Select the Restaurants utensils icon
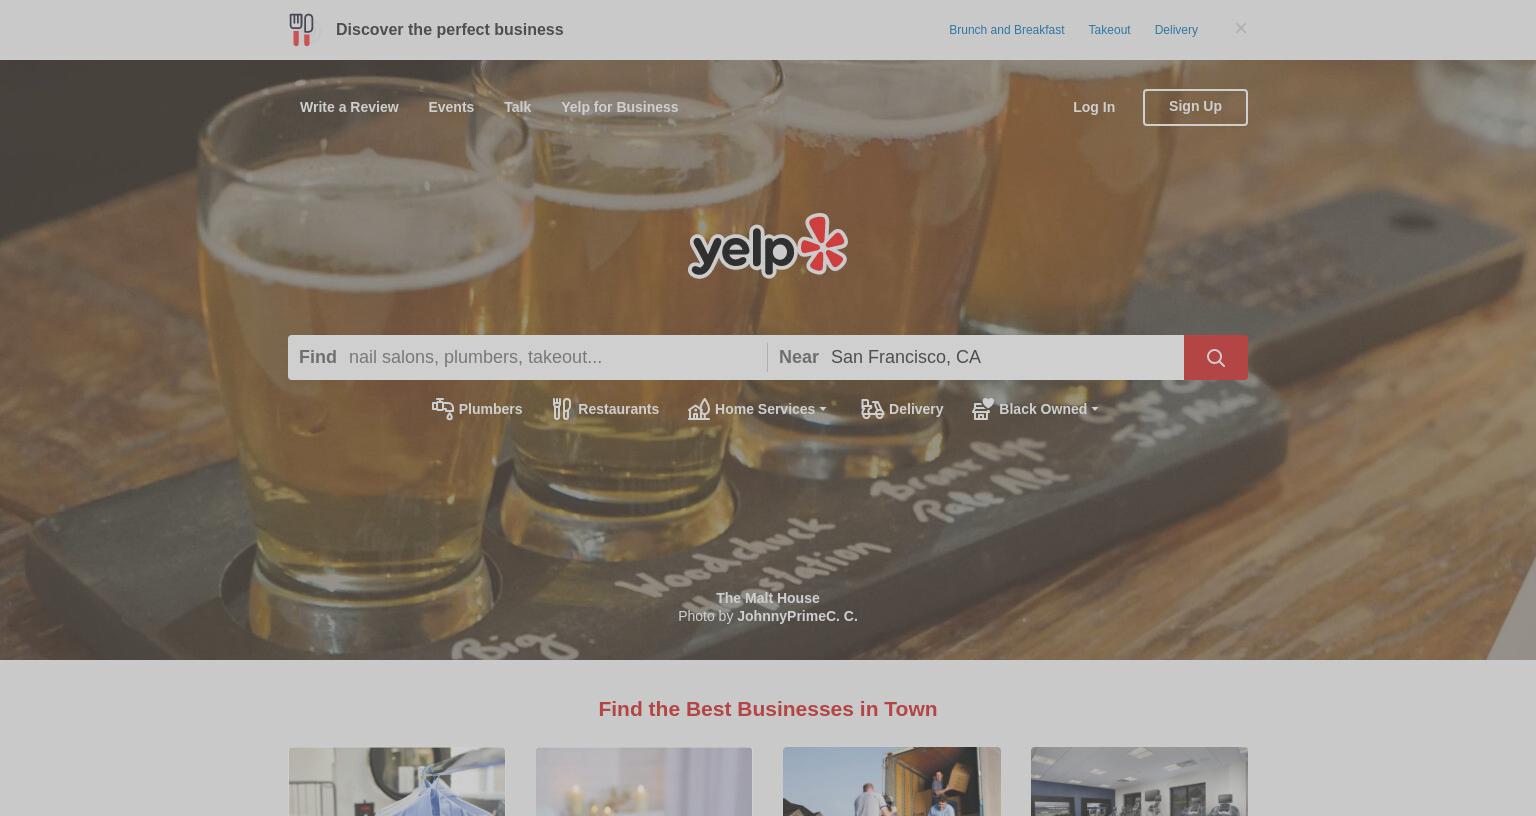 click(562, 409)
